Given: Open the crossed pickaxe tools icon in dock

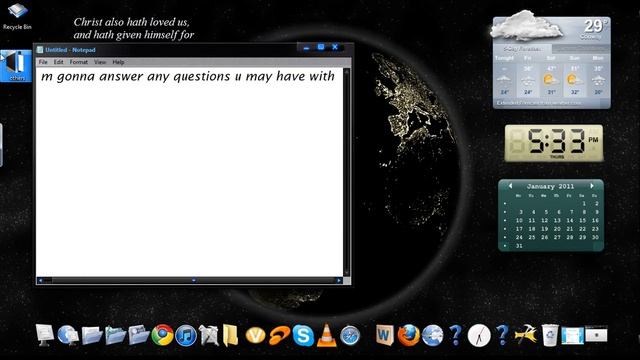Looking at the screenshot, I should (209, 336).
